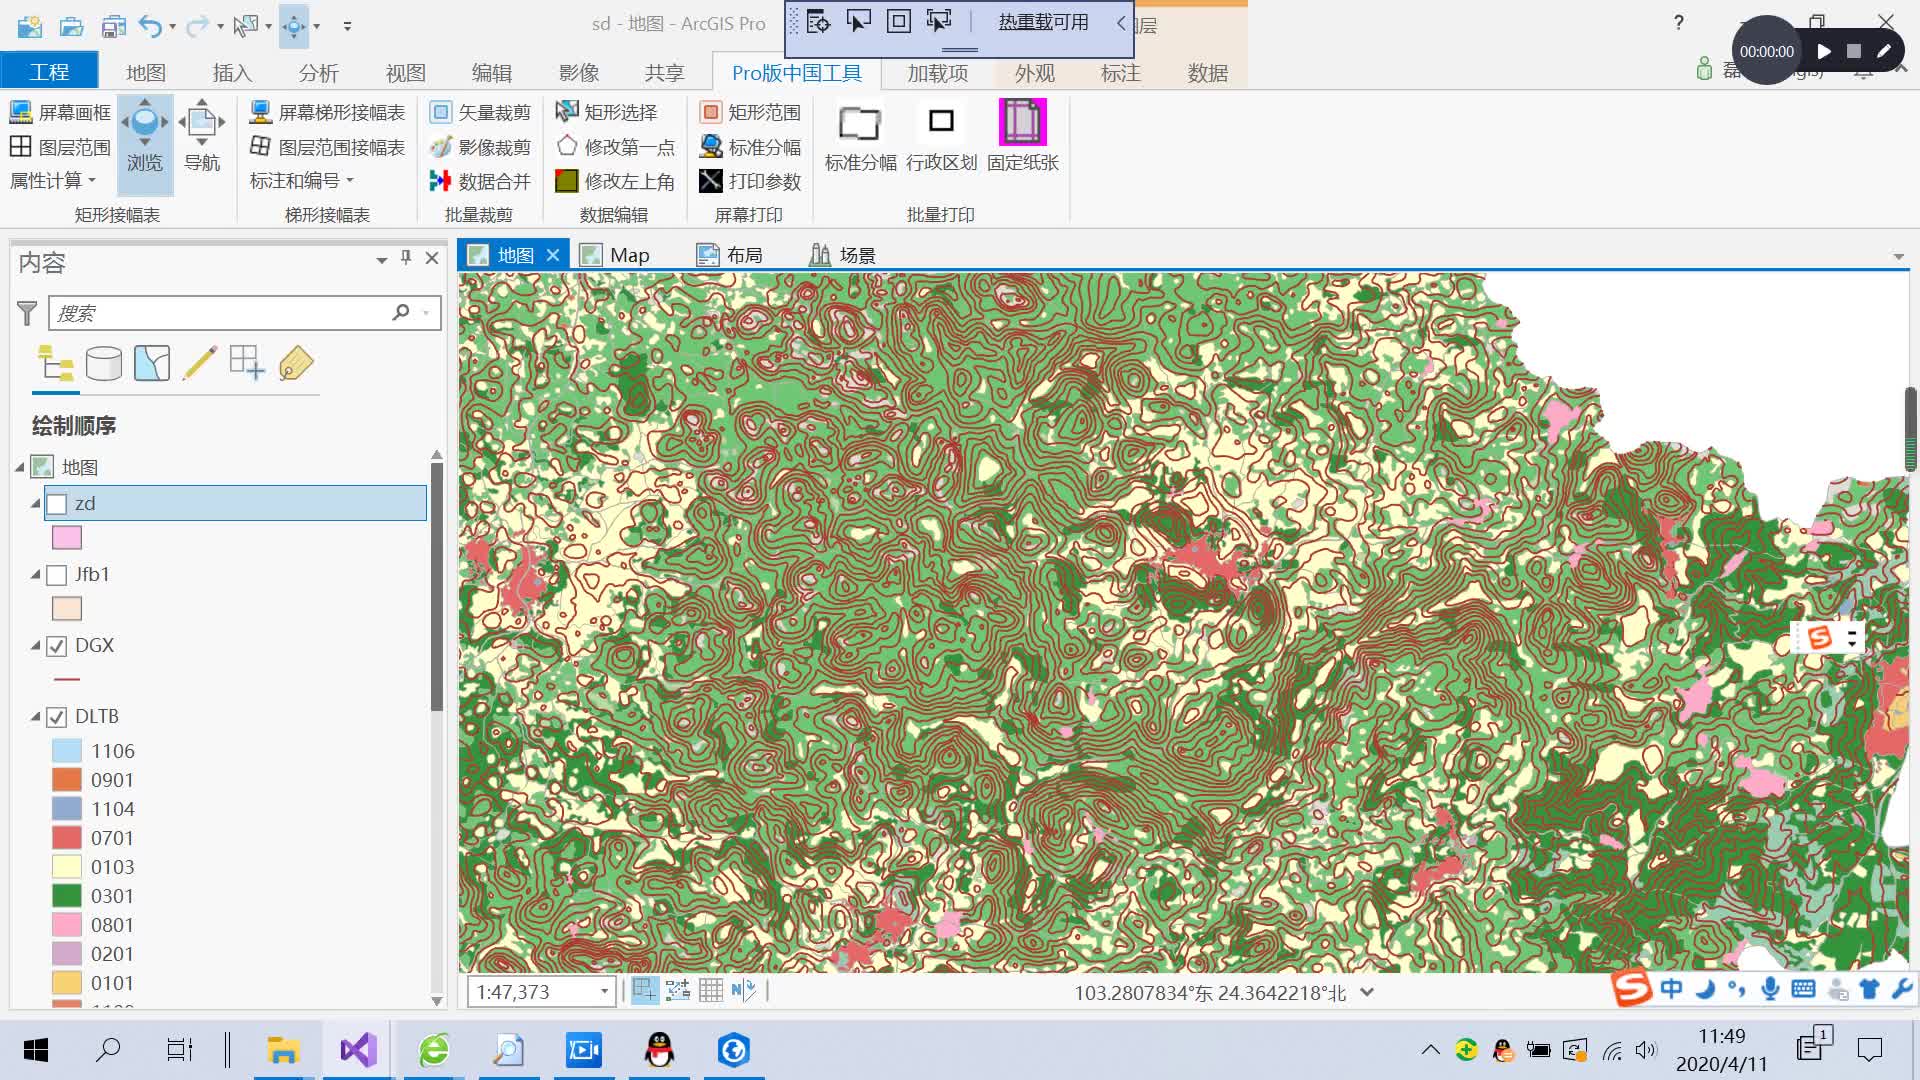The image size is (1920, 1080).
Task: Use the 修改第一点 edit tool
Action: coord(616,147)
